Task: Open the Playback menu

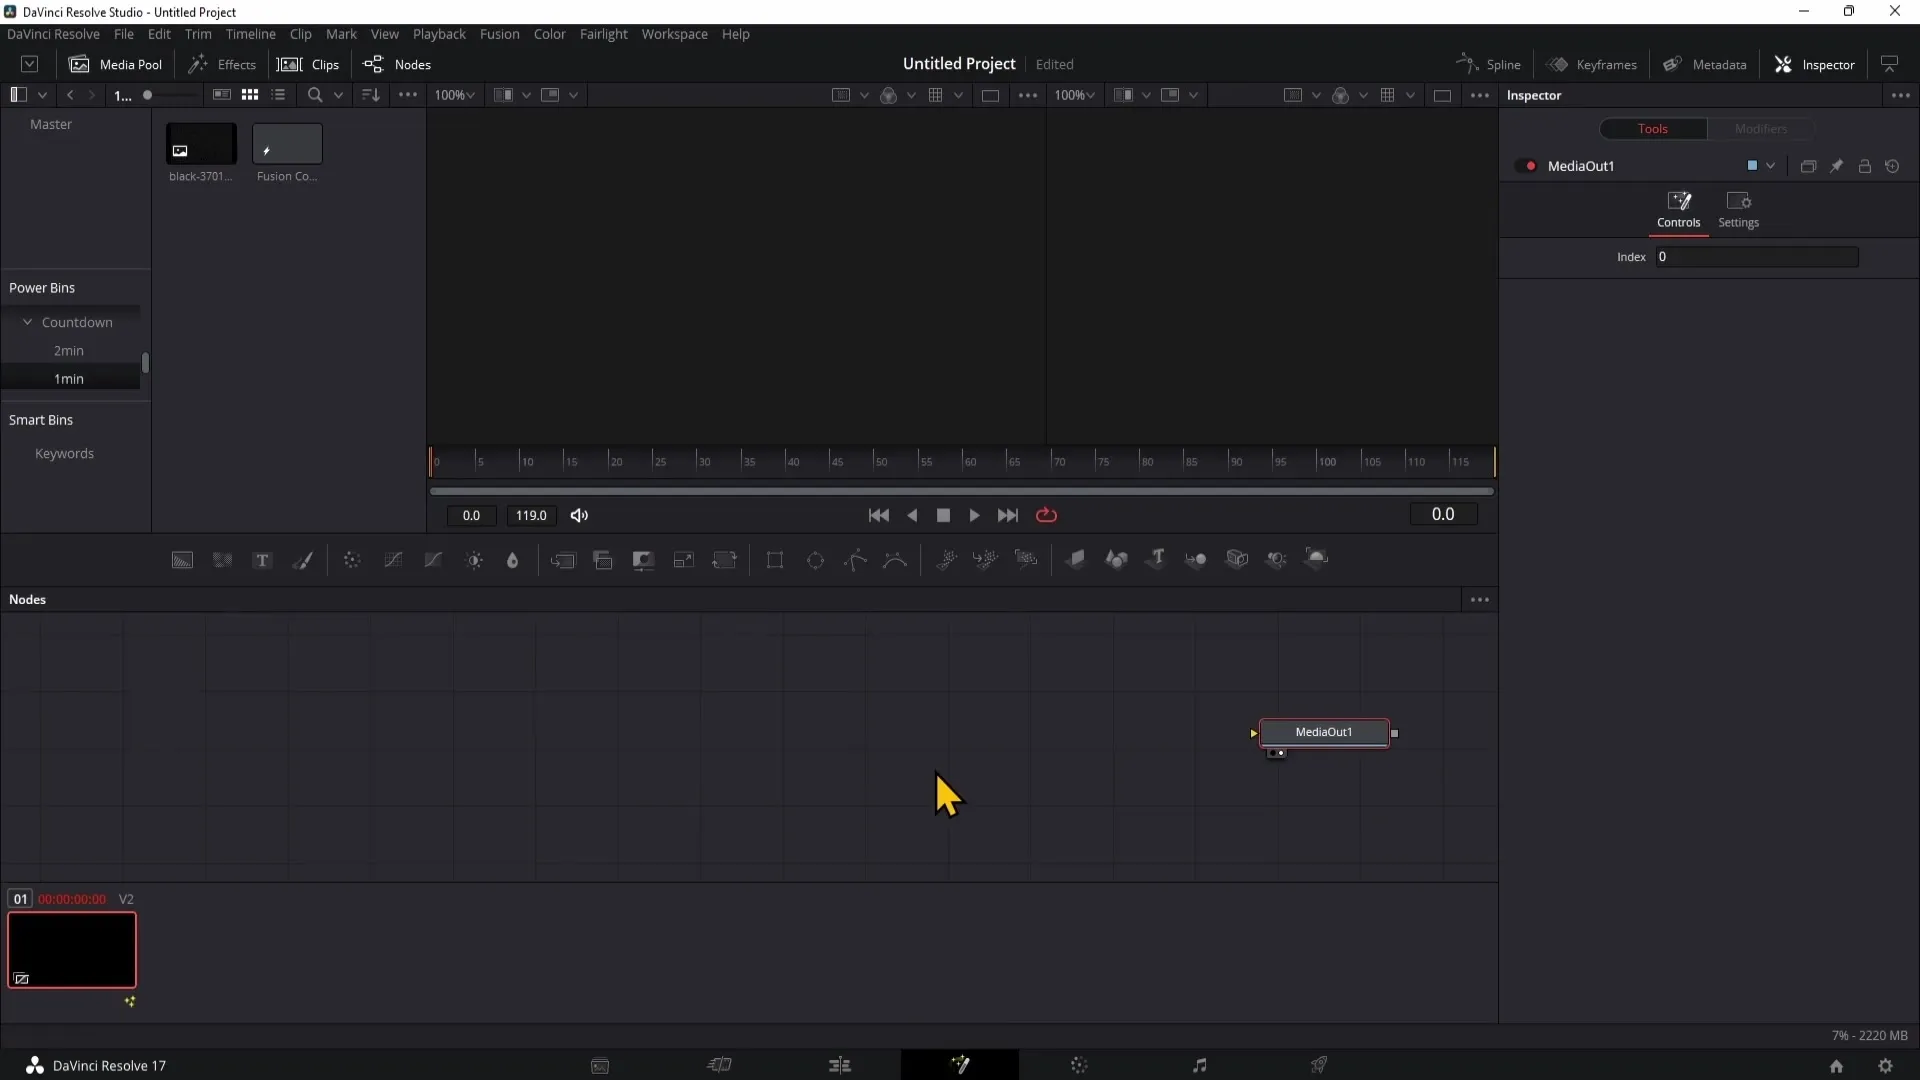Action: [439, 33]
